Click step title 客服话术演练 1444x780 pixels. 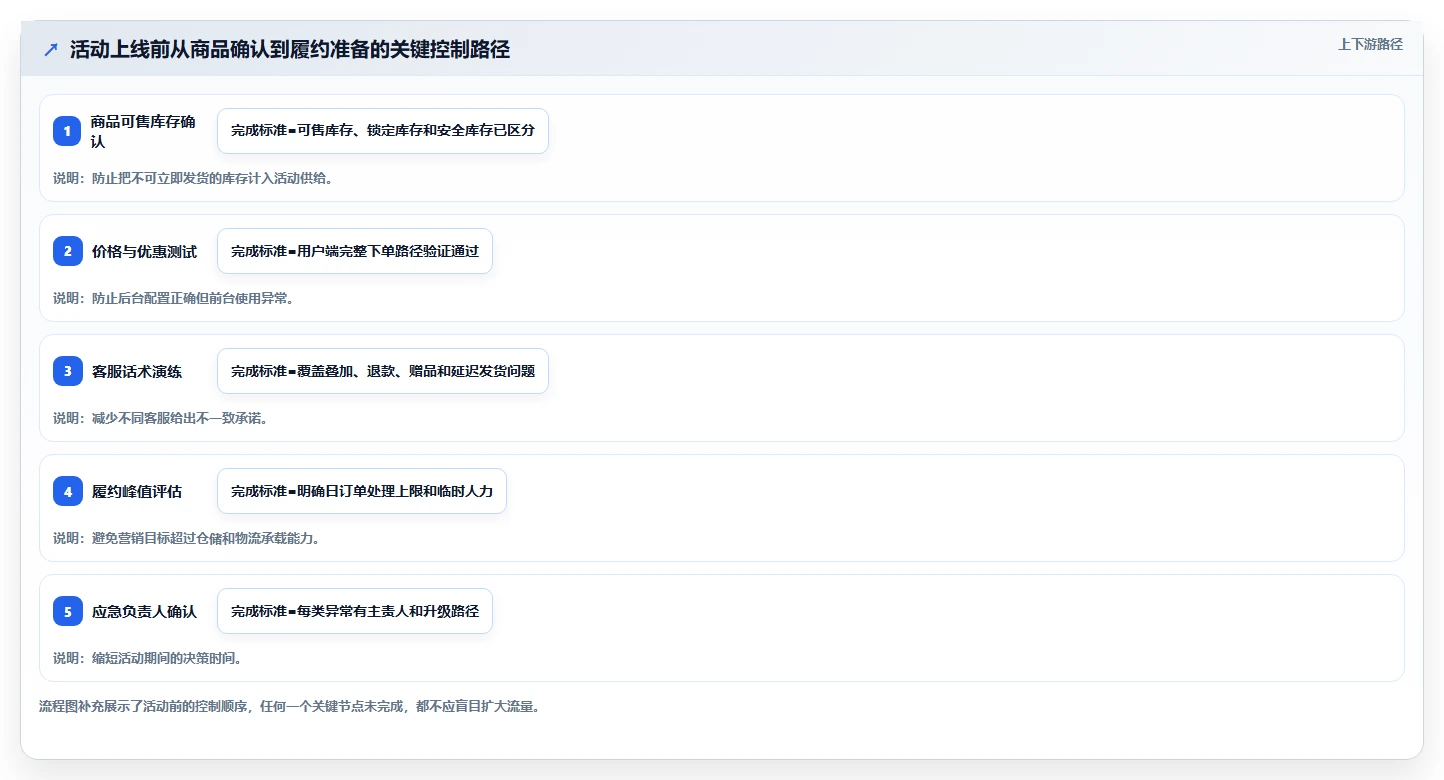(137, 371)
